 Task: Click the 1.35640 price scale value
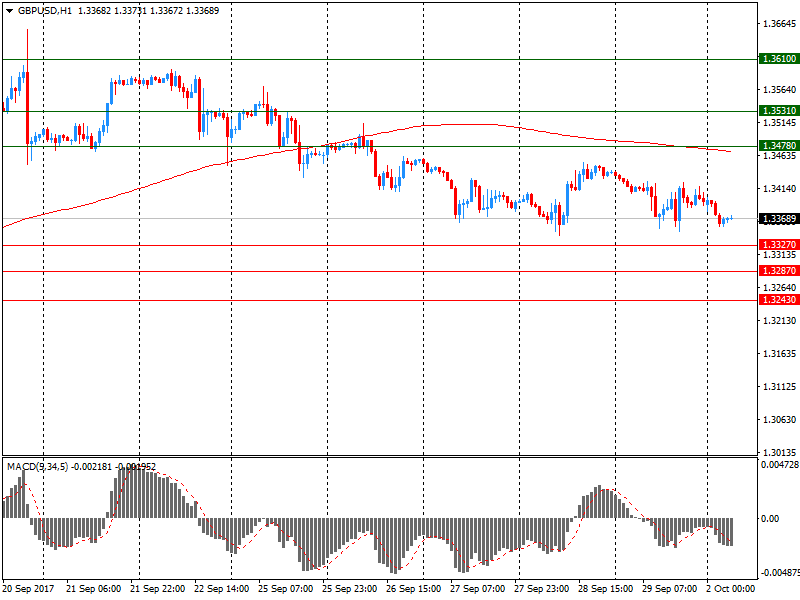coord(779,90)
